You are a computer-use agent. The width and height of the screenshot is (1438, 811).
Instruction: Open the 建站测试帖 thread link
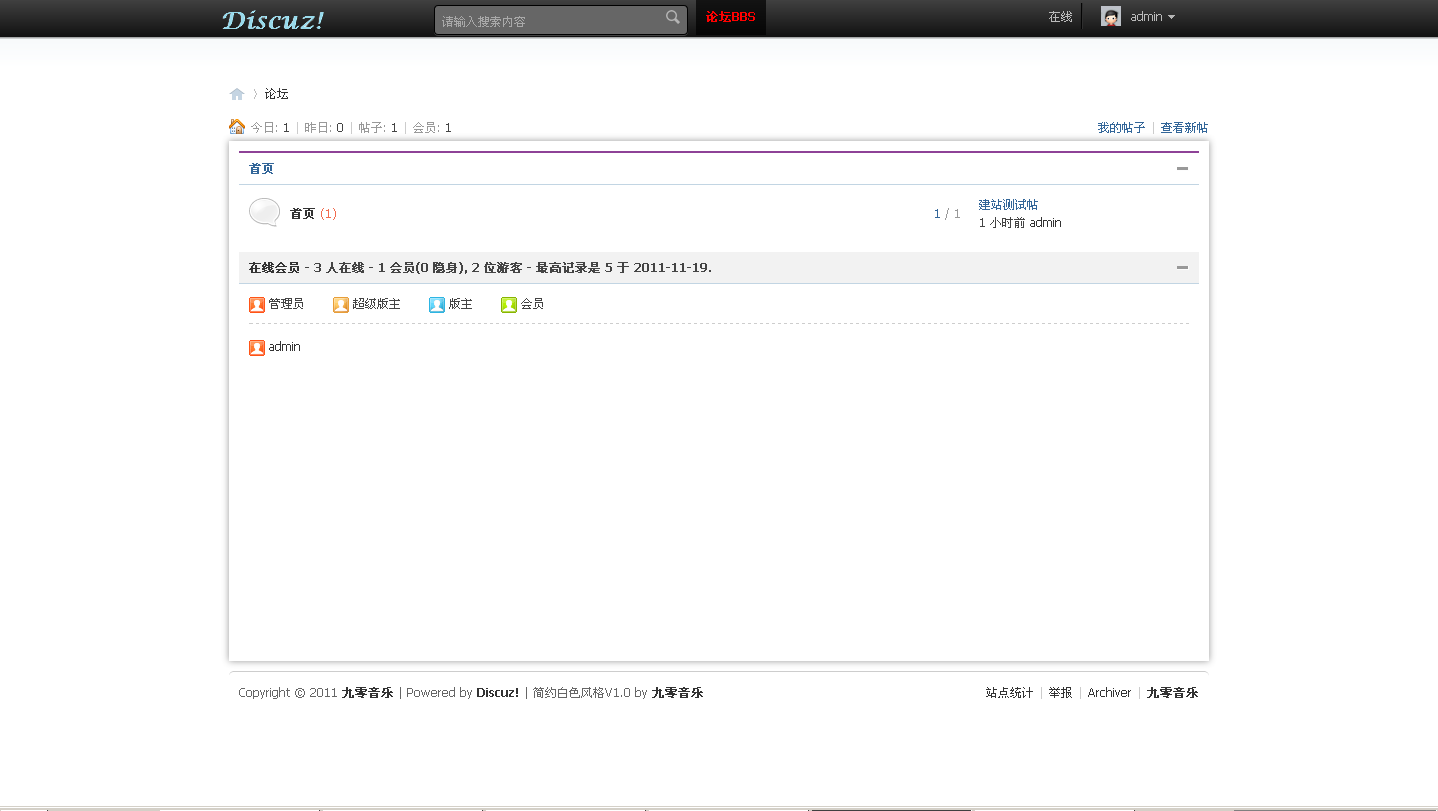1008,205
